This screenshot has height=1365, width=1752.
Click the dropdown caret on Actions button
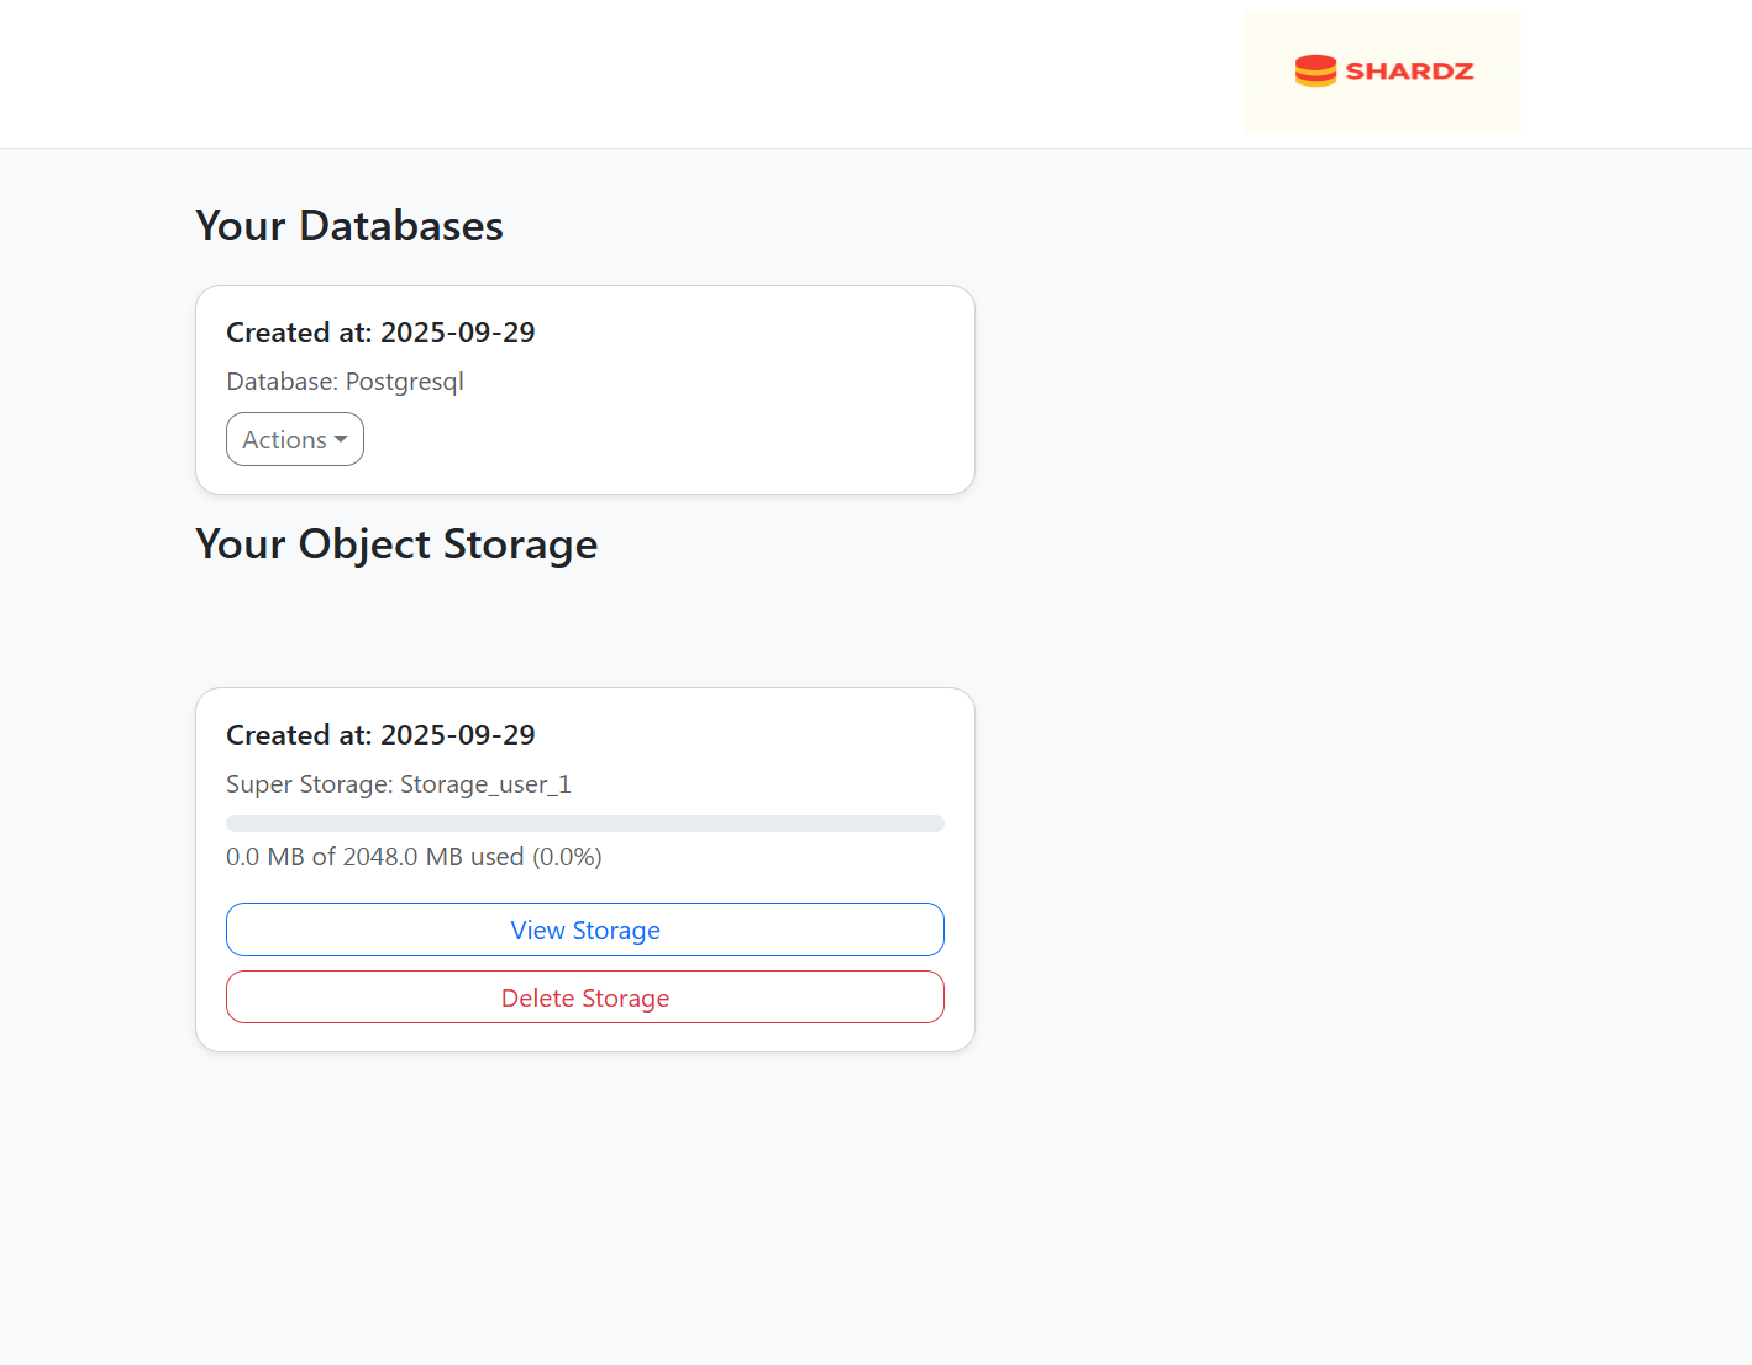click(340, 439)
